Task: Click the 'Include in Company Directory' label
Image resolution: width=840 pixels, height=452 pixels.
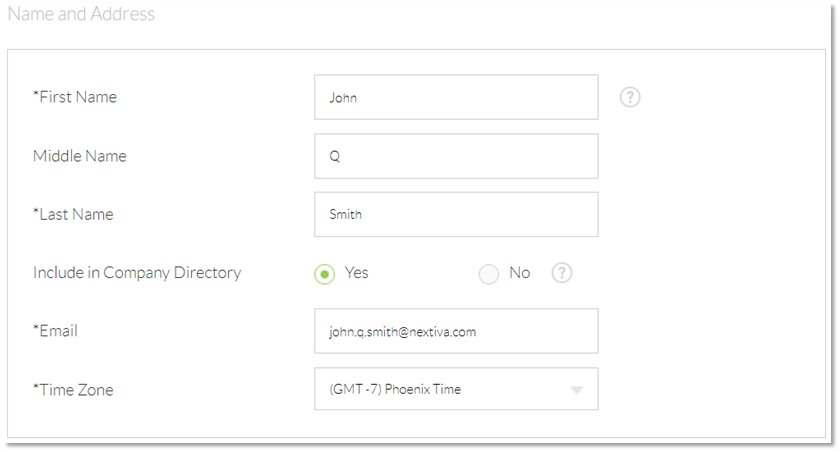Action: coord(137,273)
